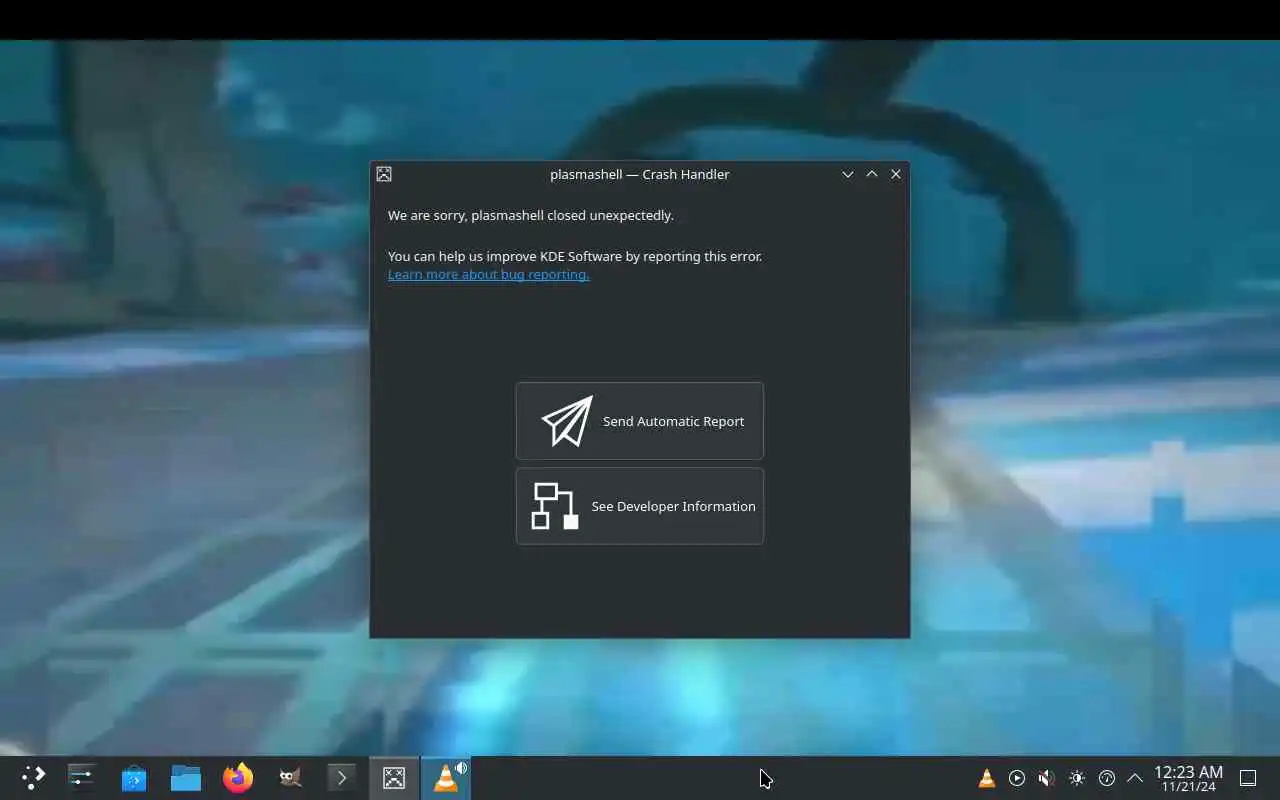Open Dolphin file manager from taskbar
The width and height of the screenshot is (1280, 800).
click(186, 778)
